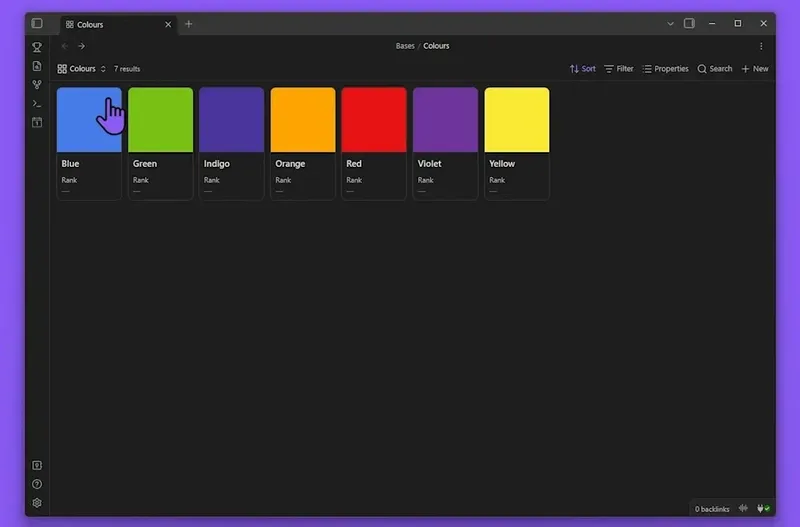Open the Blue colour card image

(x=89, y=120)
